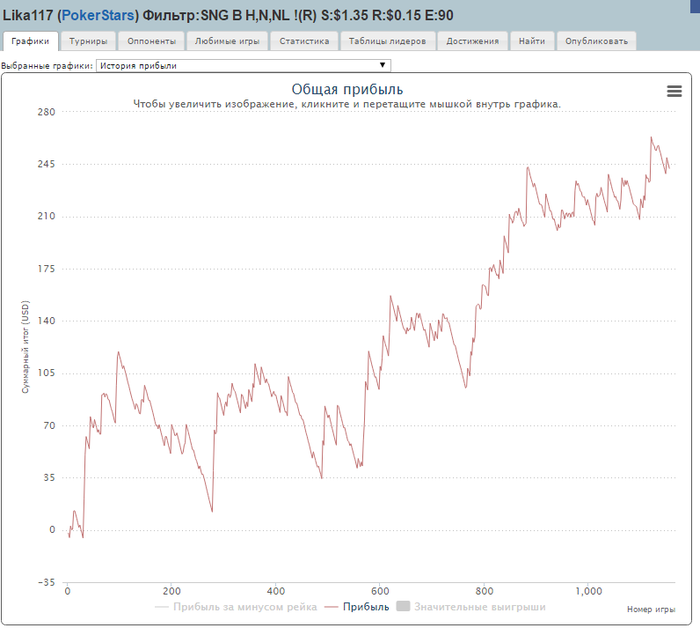This screenshot has height=628, width=700.
Task: Click the Значительные выигрыши gray legend swatch
Action: click(403, 606)
